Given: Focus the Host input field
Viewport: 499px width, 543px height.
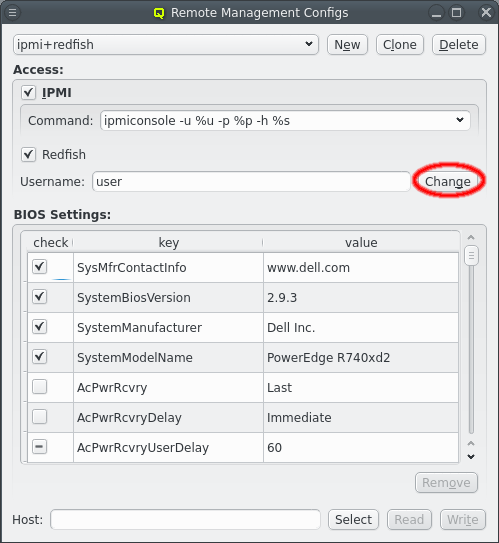Looking at the screenshot, I should pos(185,519).
